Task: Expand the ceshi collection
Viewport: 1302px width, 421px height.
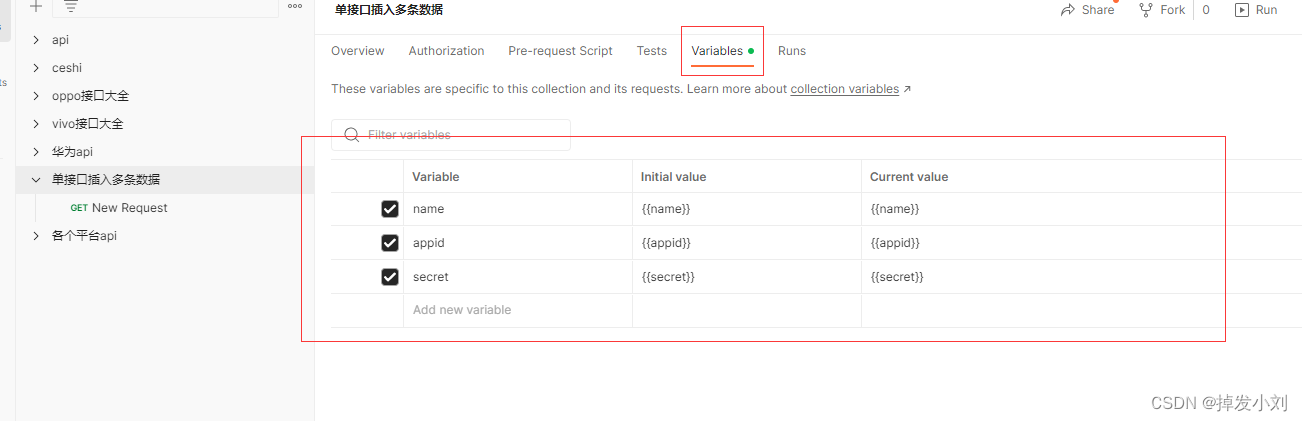Action: pos(36,68)
